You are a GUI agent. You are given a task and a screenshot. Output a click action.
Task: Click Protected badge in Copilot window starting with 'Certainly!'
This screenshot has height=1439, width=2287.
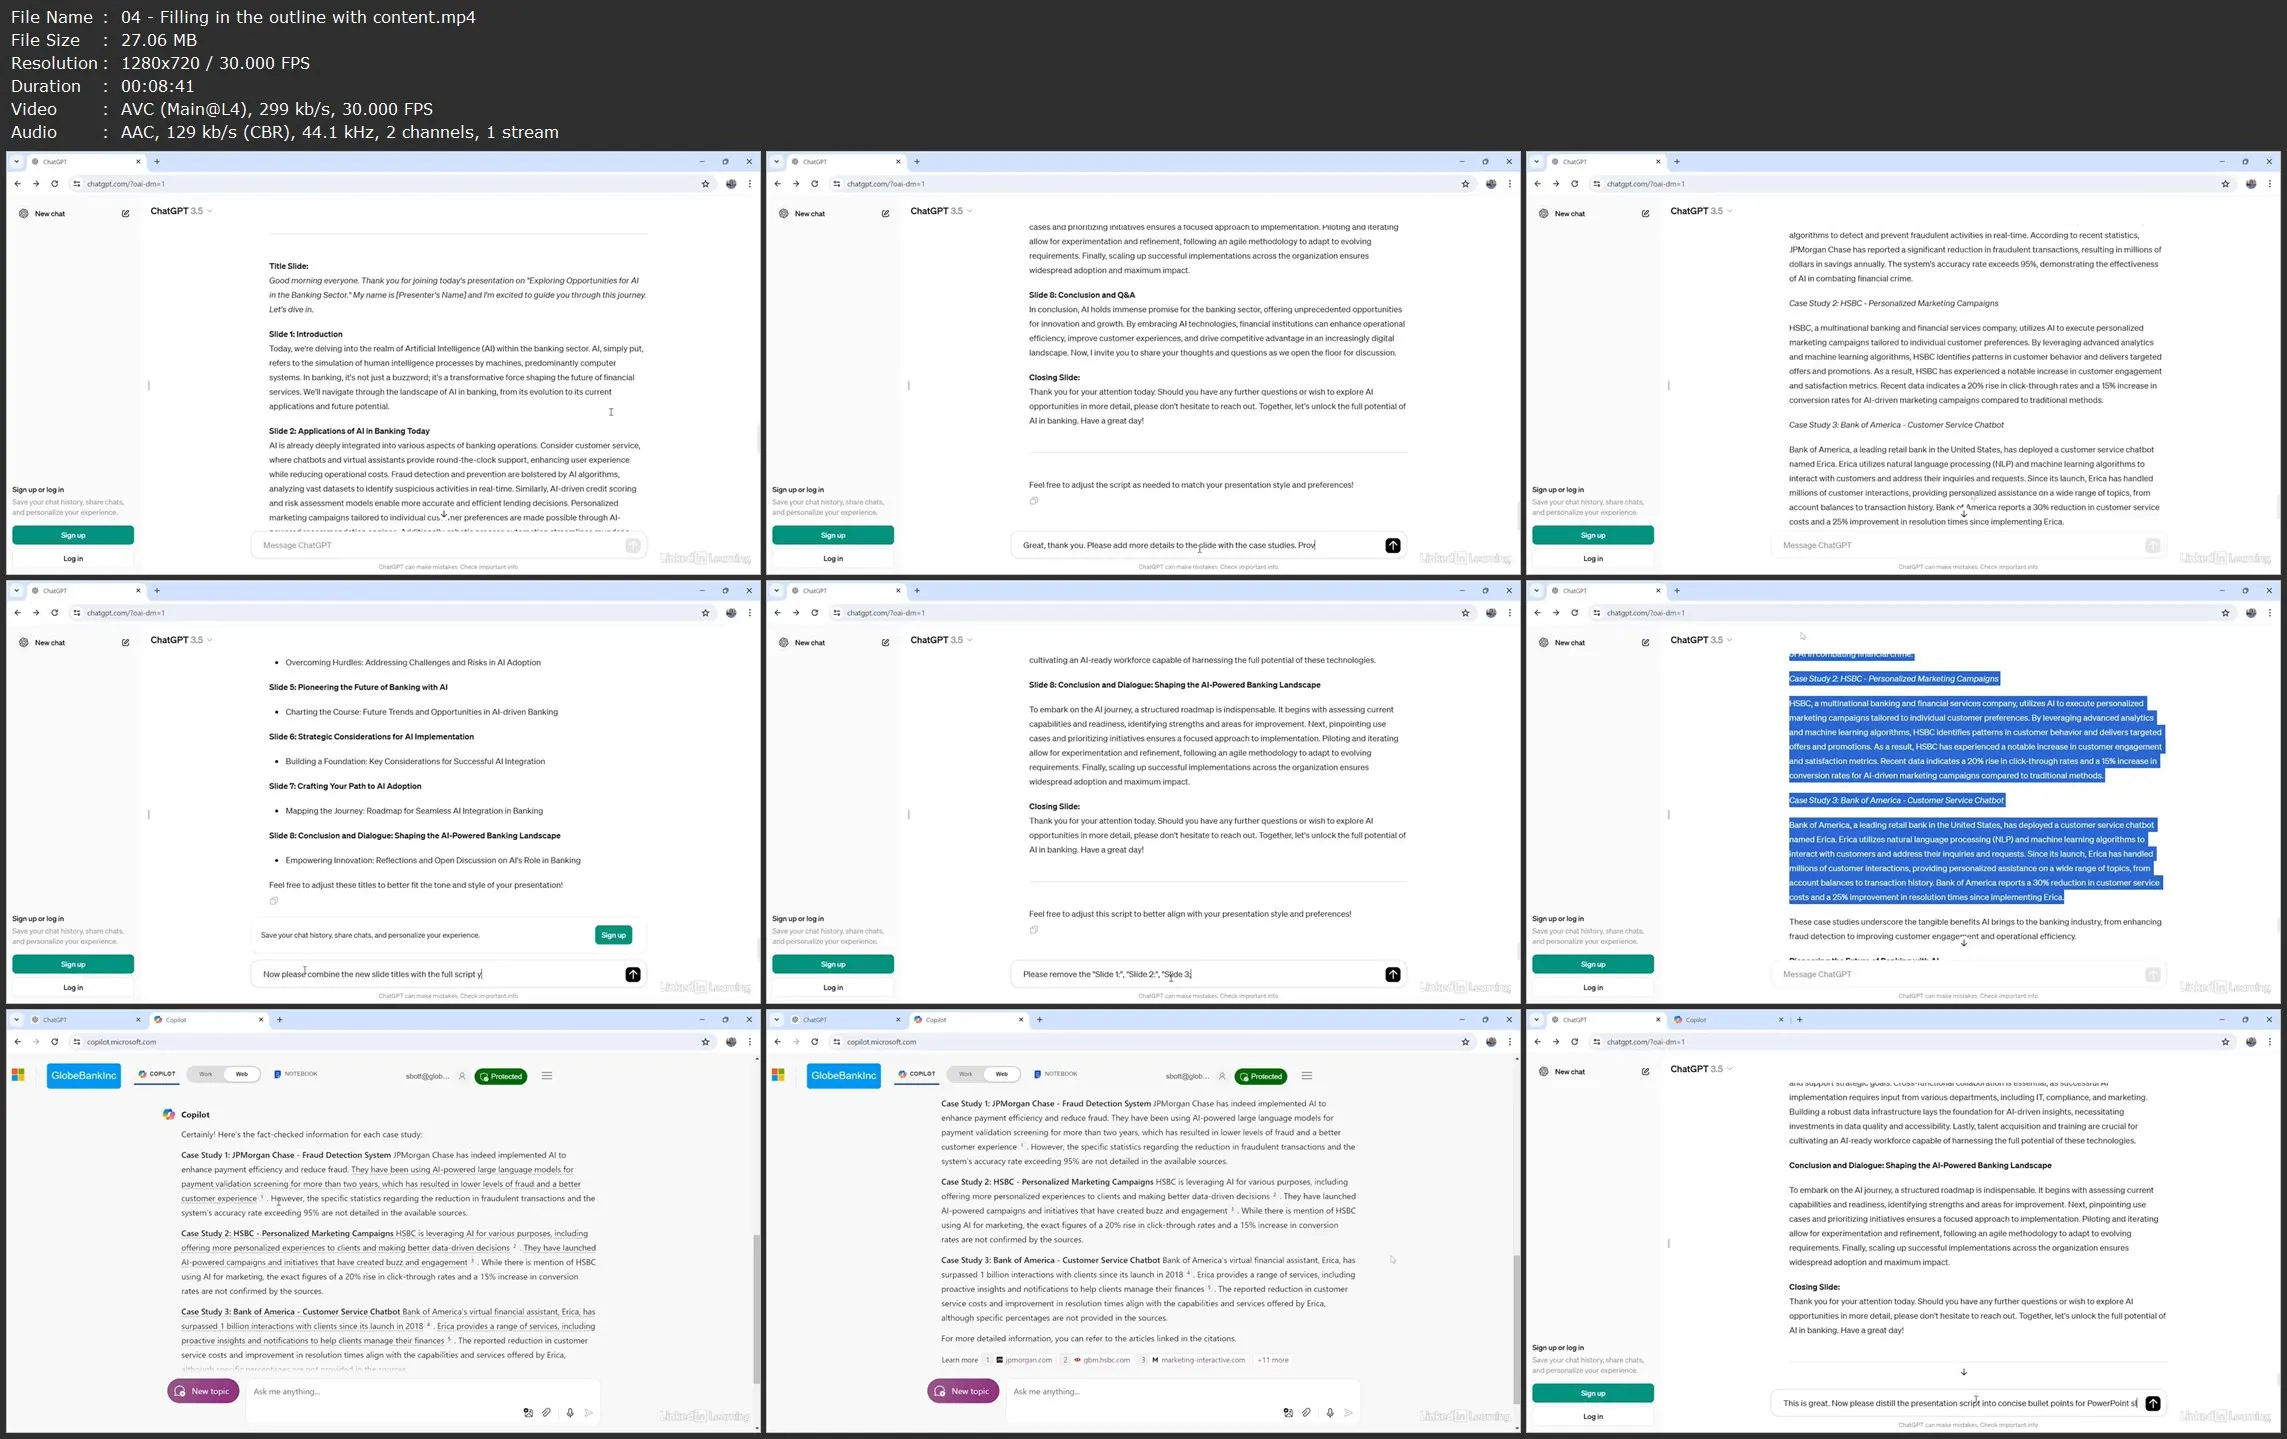click(500, 1076)
